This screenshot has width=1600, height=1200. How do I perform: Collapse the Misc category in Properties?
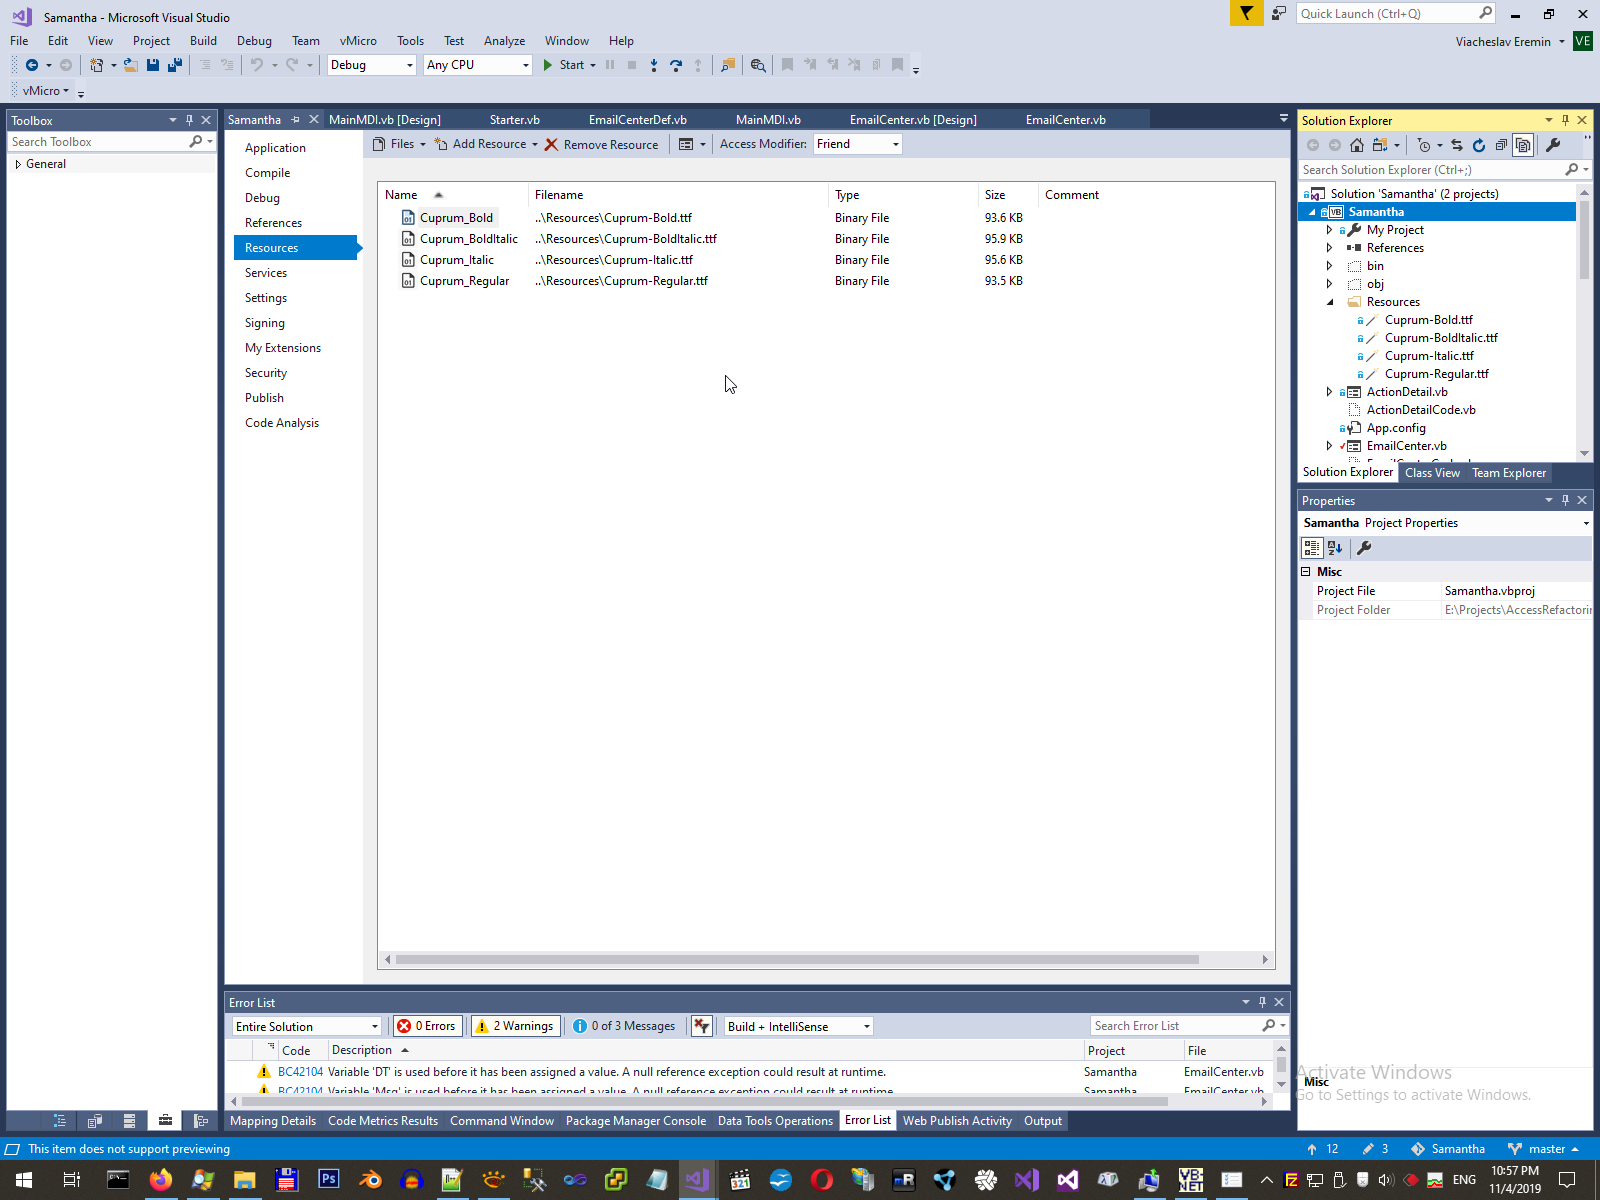(x=1305, y=572)
